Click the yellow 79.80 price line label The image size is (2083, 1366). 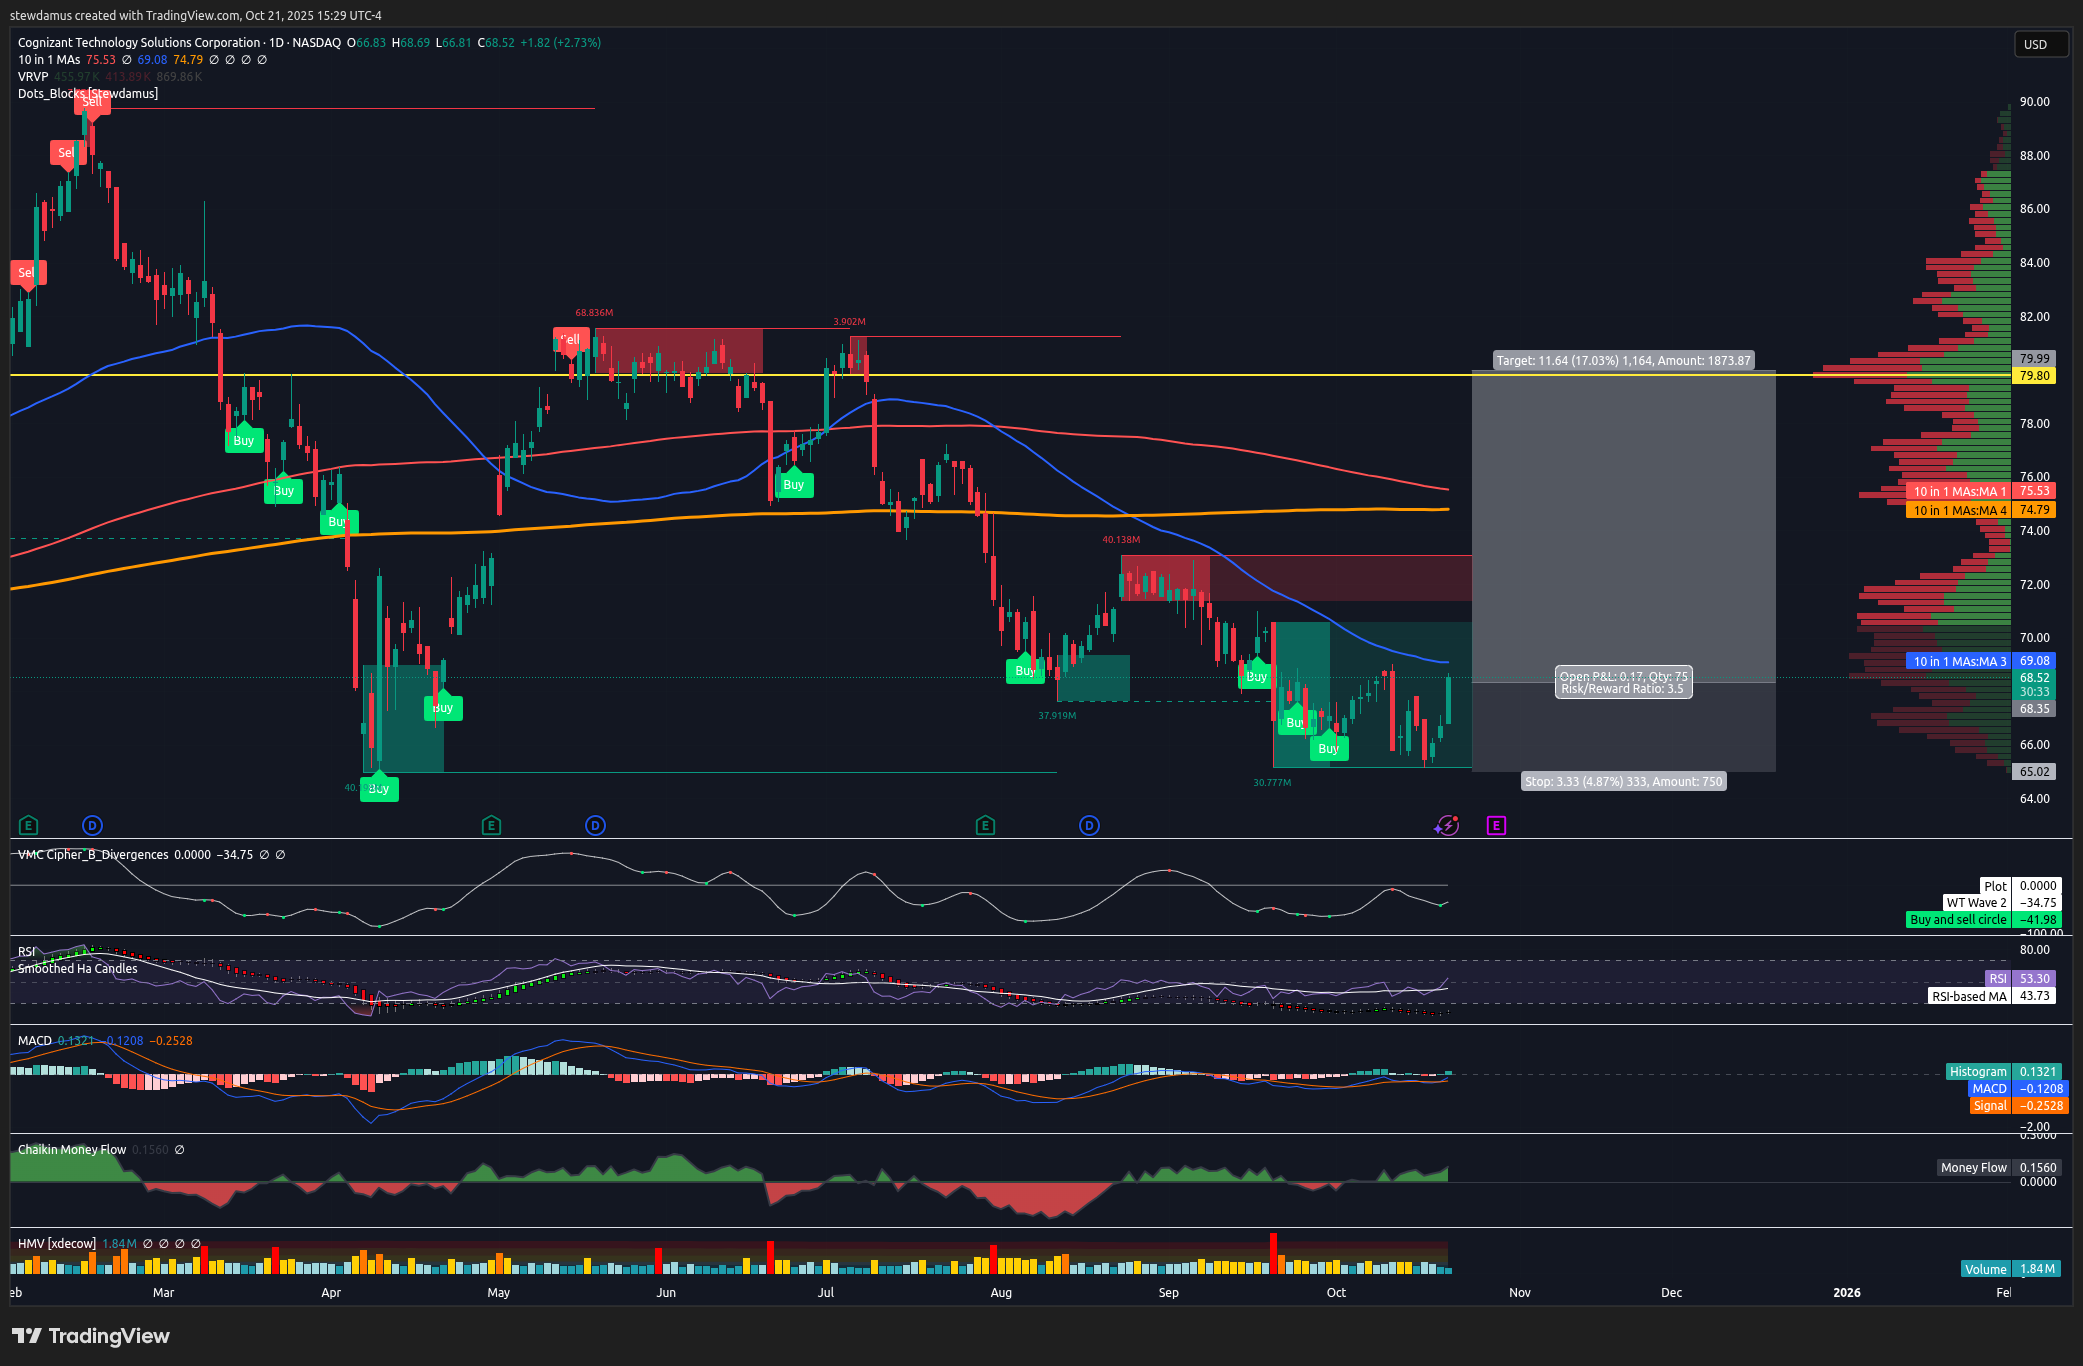[2034, 376]
